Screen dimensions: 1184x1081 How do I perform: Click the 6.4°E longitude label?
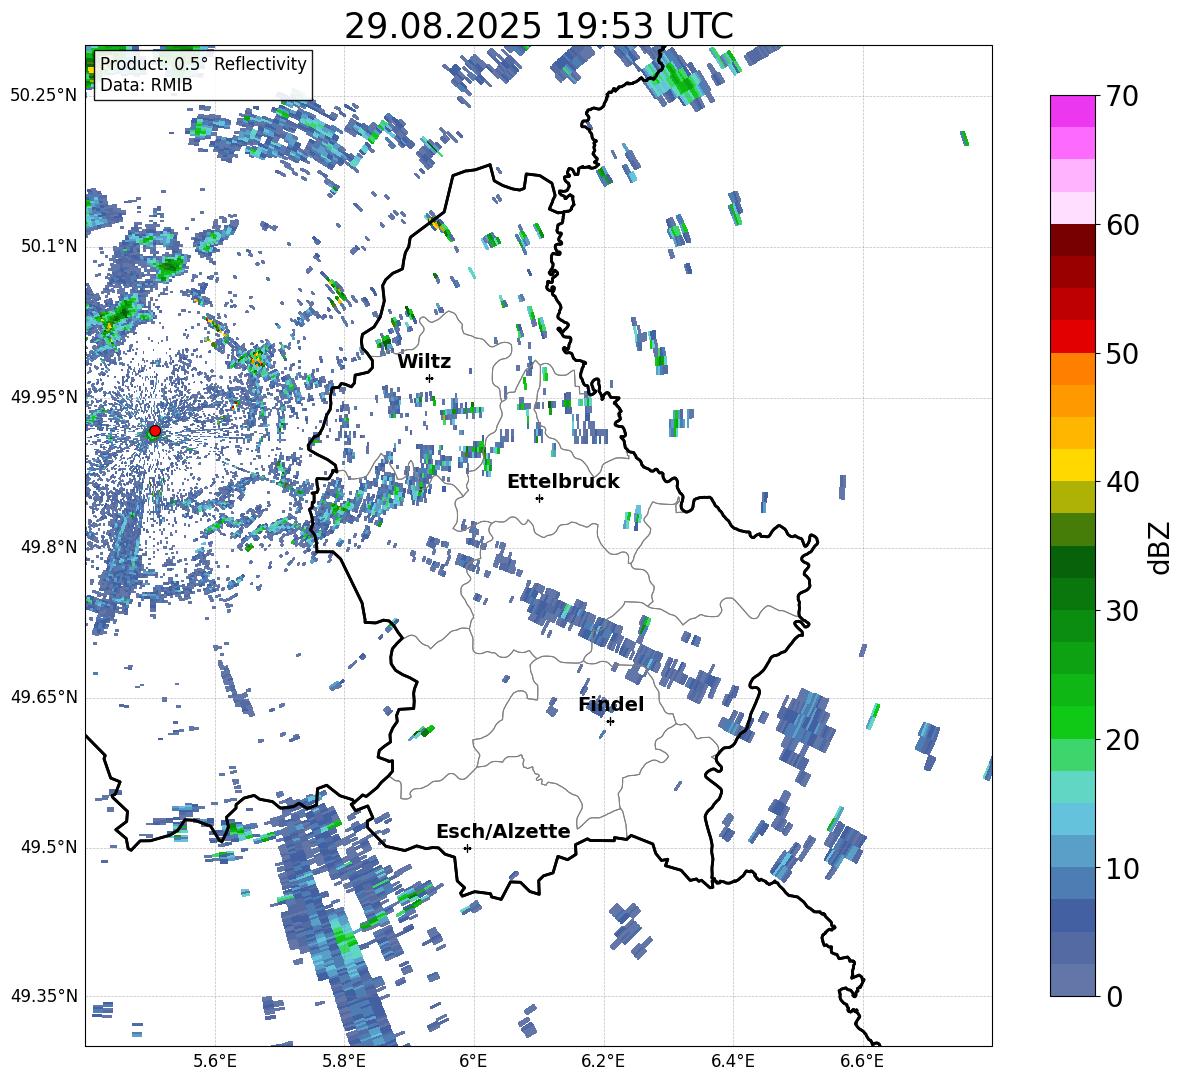[732, 1062]
